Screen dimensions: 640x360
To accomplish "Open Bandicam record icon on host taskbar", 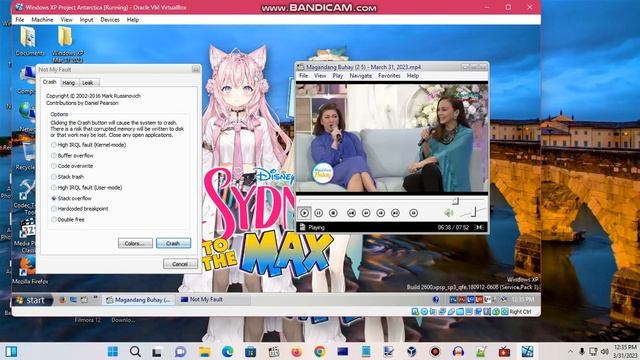I will (x=435, y=351).
